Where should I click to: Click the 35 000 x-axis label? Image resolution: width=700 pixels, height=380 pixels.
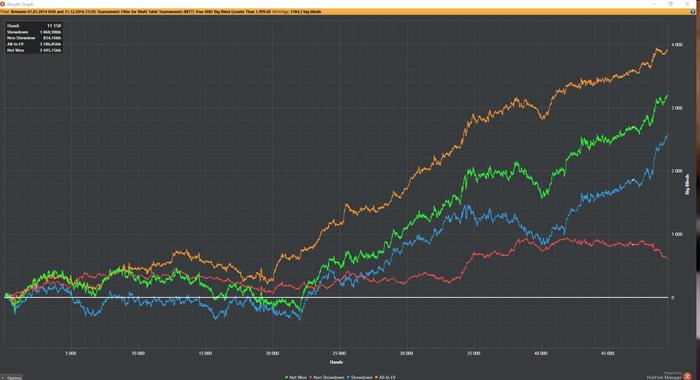coord(473,353)
